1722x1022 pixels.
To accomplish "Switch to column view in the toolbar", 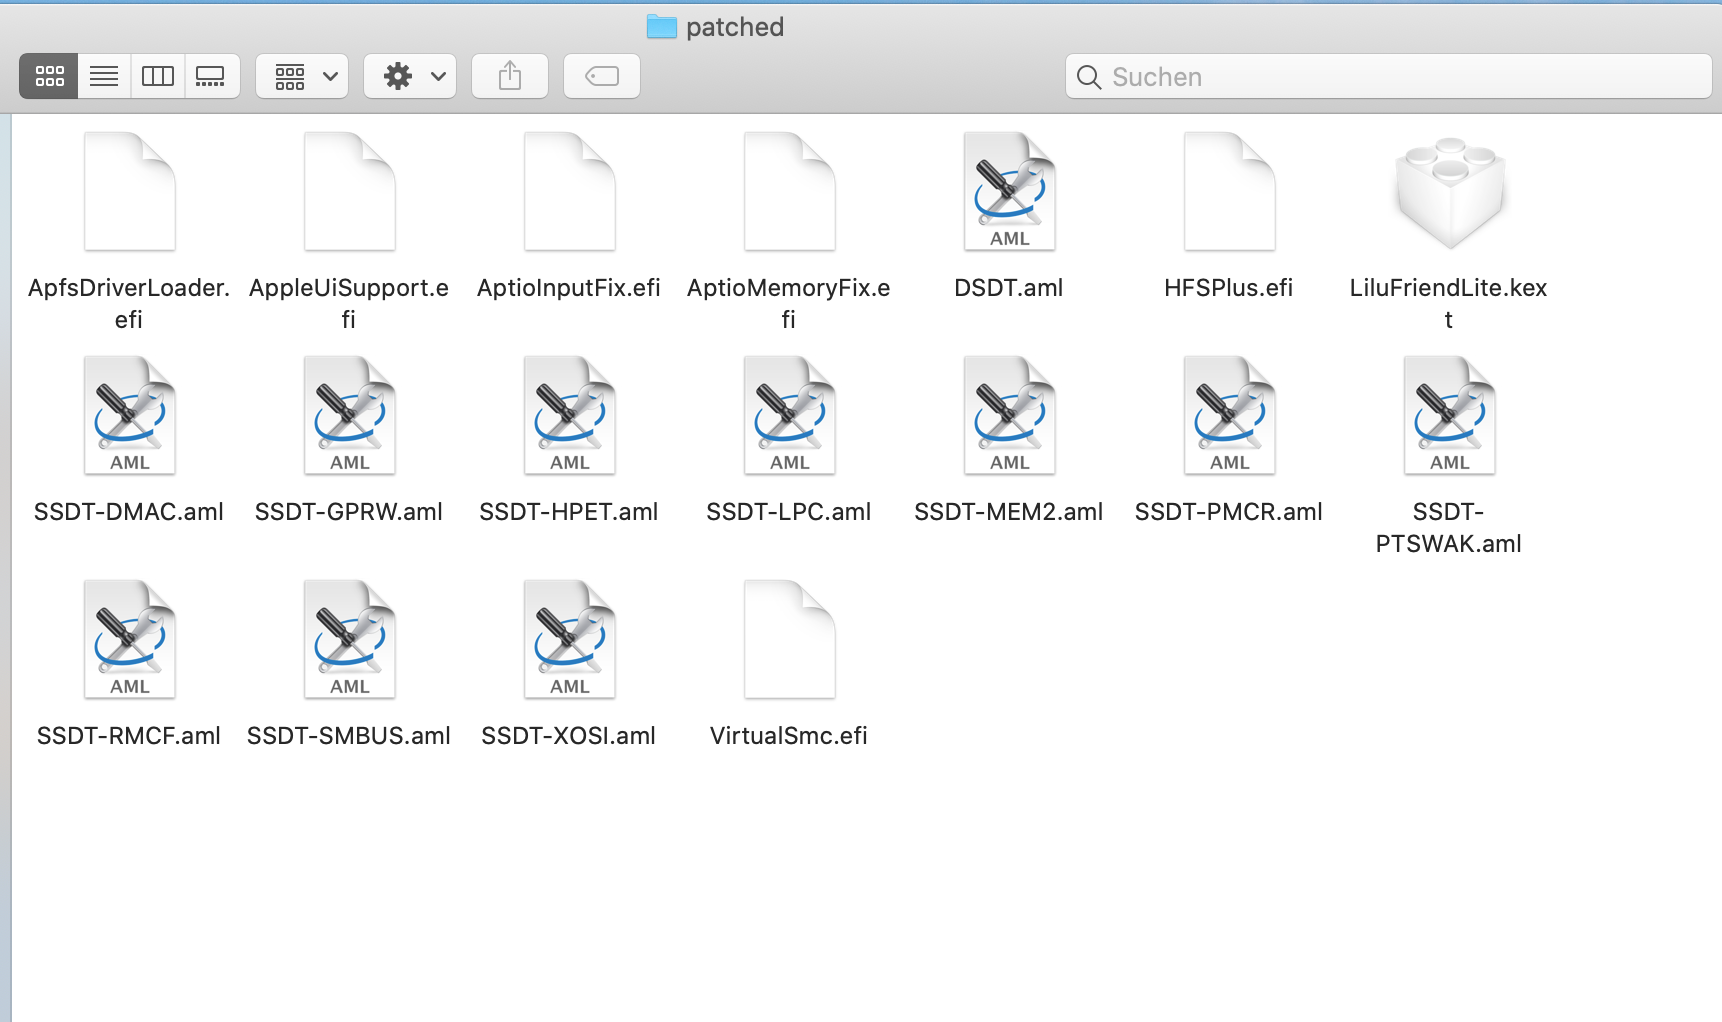I will 158,76.
